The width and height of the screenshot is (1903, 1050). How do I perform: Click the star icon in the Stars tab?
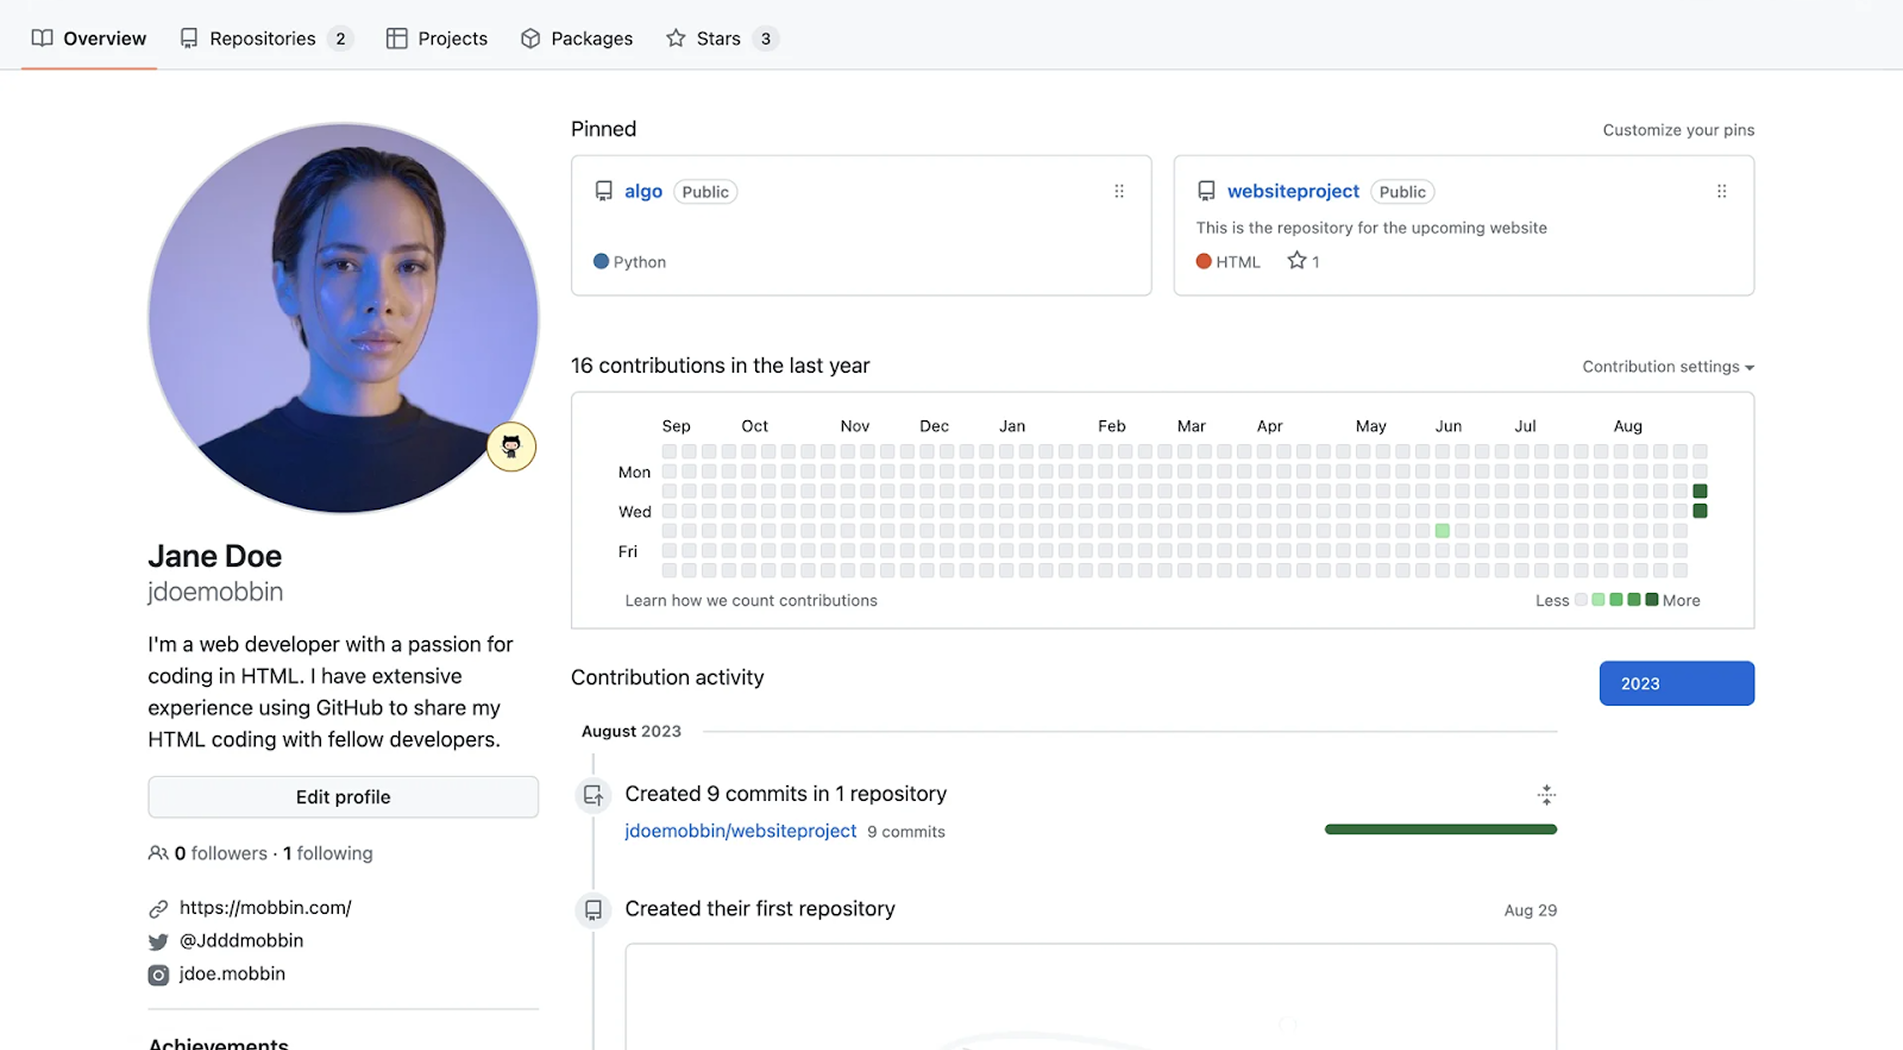[676, 38]
